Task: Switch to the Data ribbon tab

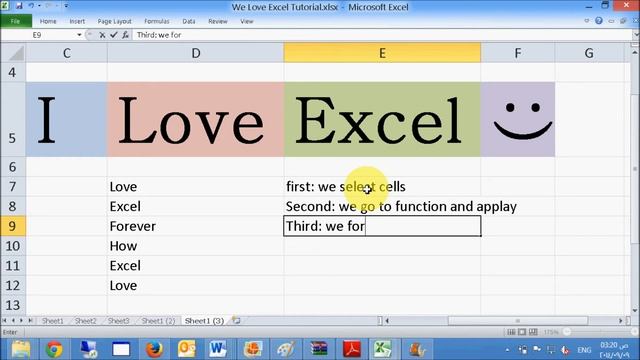Action: (x=189, y=21)
